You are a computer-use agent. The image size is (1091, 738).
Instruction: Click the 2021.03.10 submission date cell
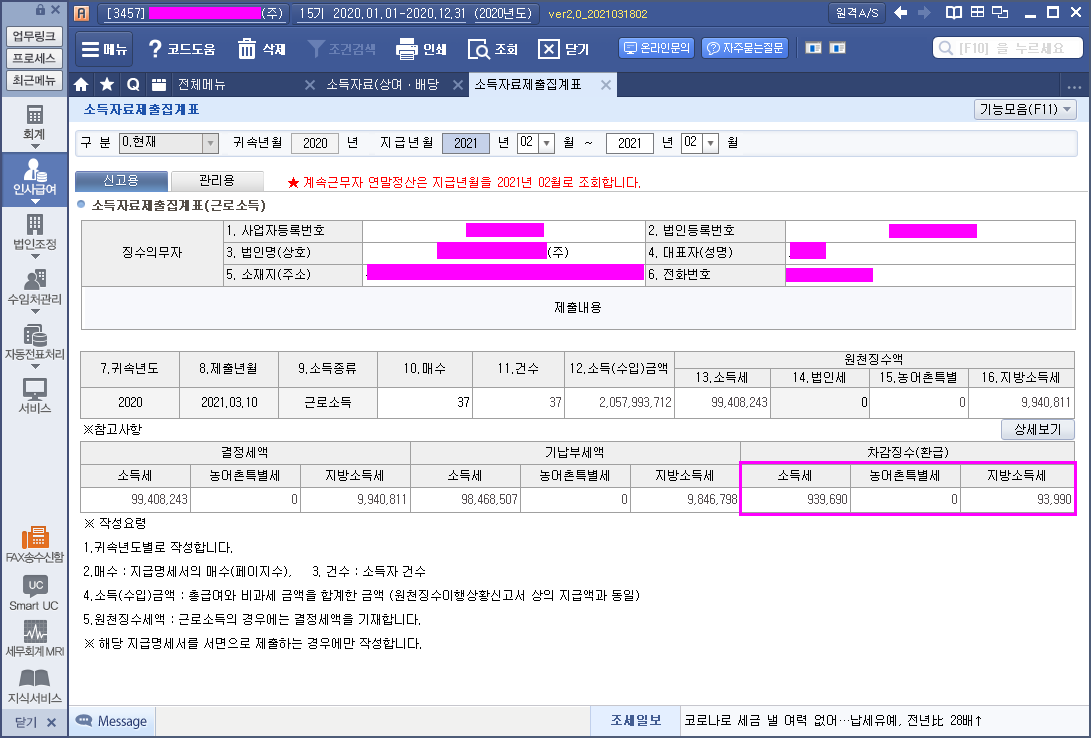pyautogui.click(x=229, y=402)
